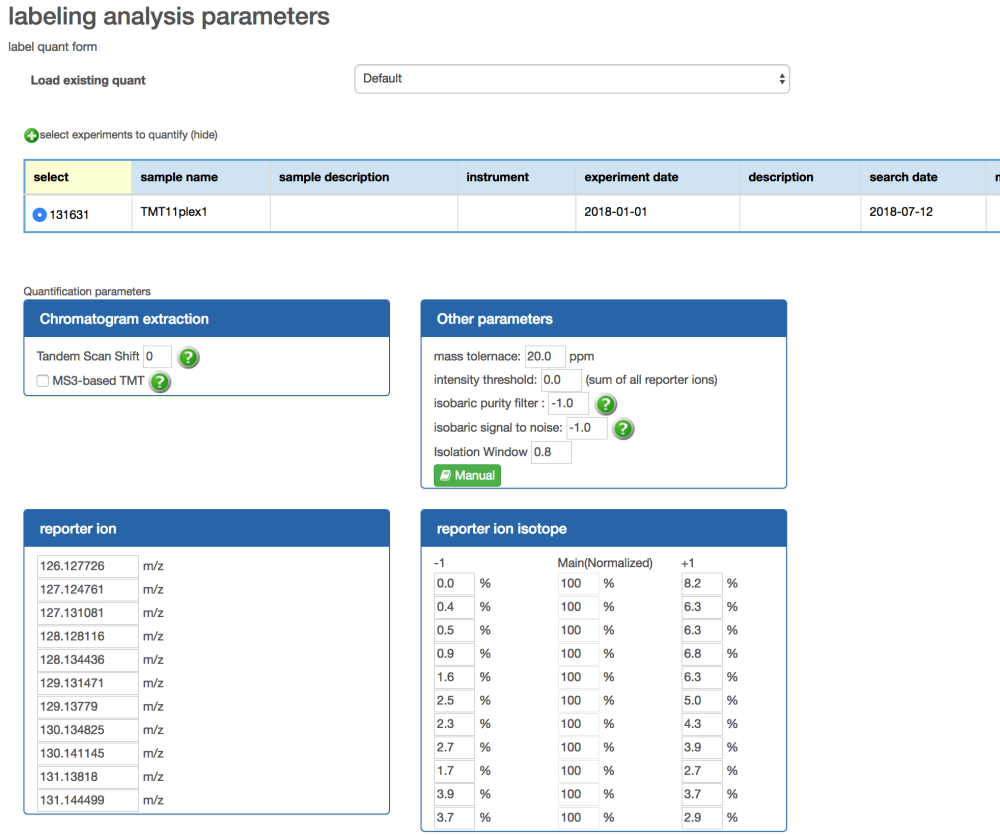This screenshot has height=839, width=1000.
Task: Click the Chromatogram extraction panel header
Action: click(207, 319)
